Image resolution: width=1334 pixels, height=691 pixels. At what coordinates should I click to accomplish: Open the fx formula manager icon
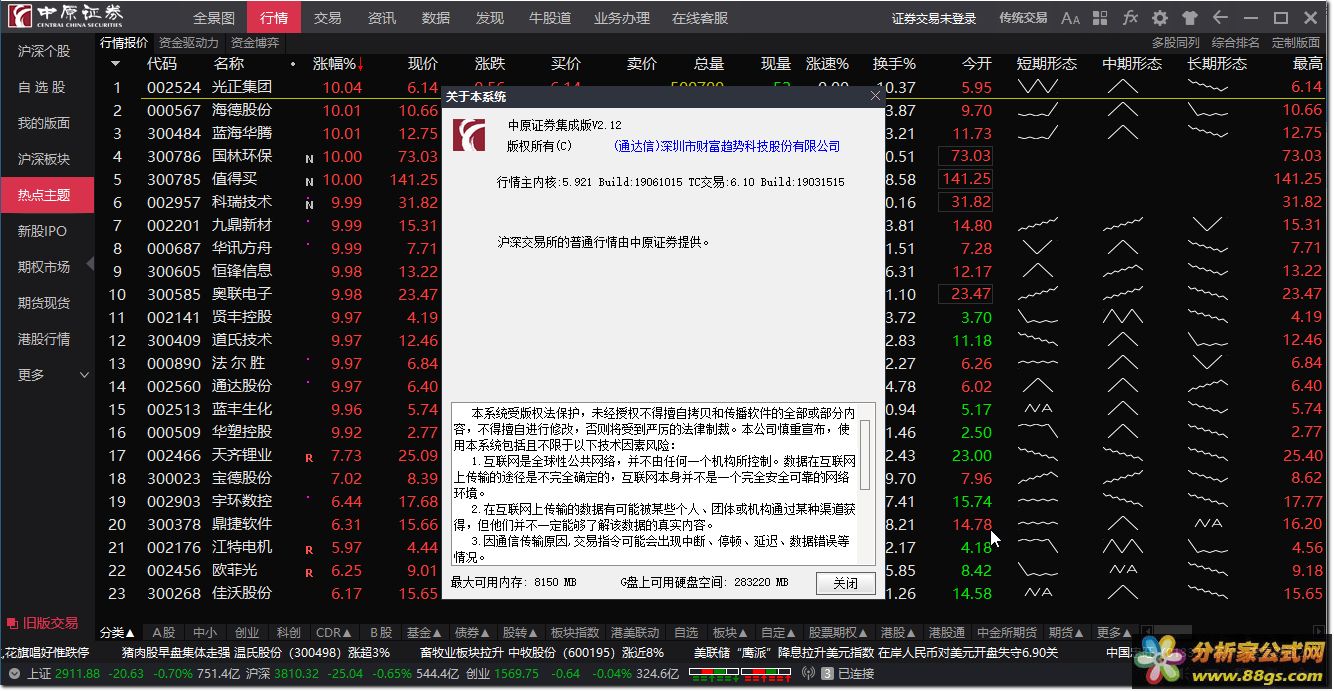[x=1130, y=18]
